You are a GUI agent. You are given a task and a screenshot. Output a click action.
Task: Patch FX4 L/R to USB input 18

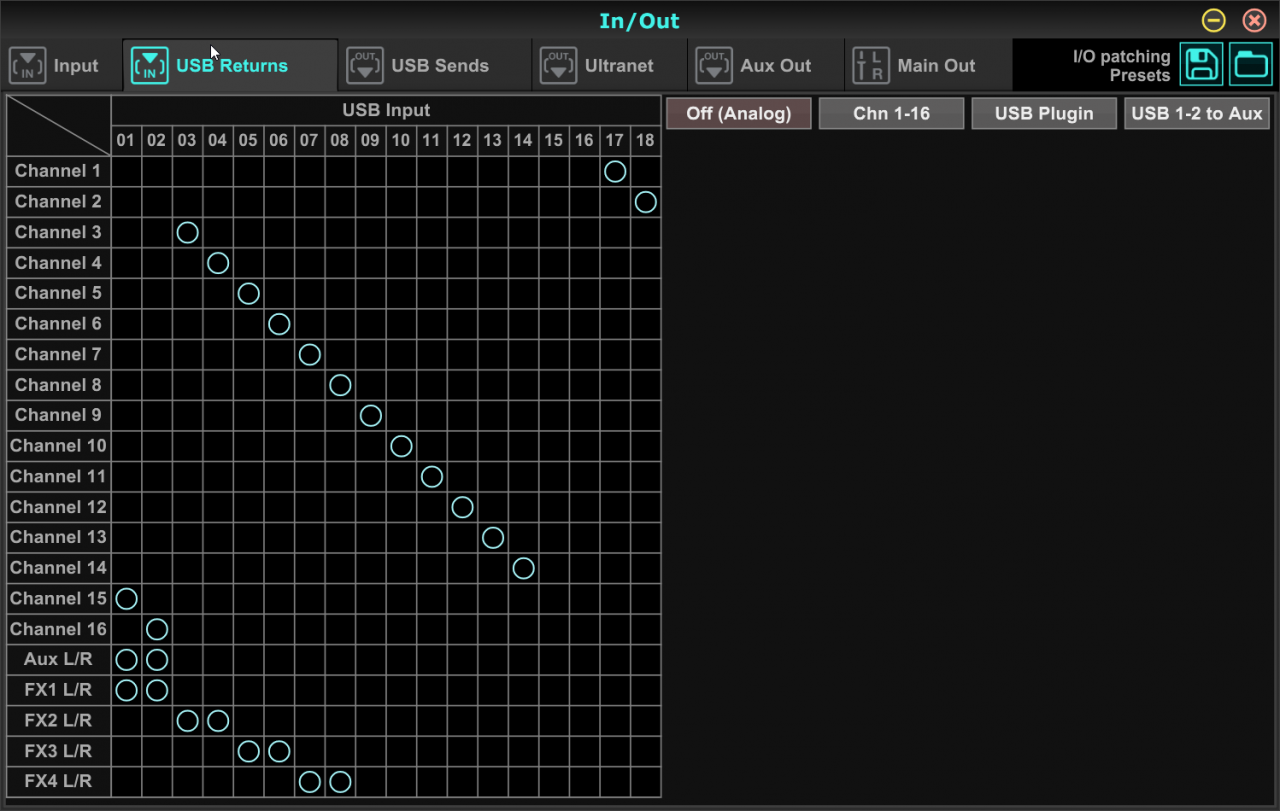coord(646,782)
